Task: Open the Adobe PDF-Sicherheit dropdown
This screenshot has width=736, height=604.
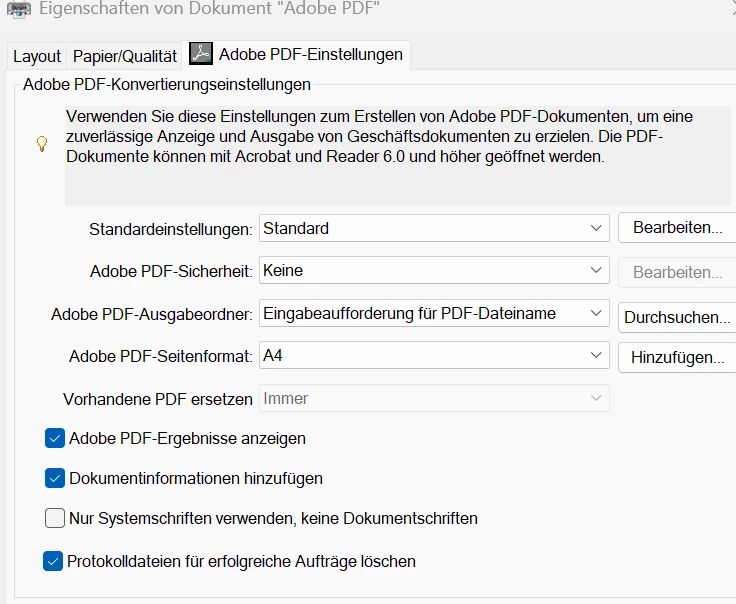Action: (x=434, y=270)
